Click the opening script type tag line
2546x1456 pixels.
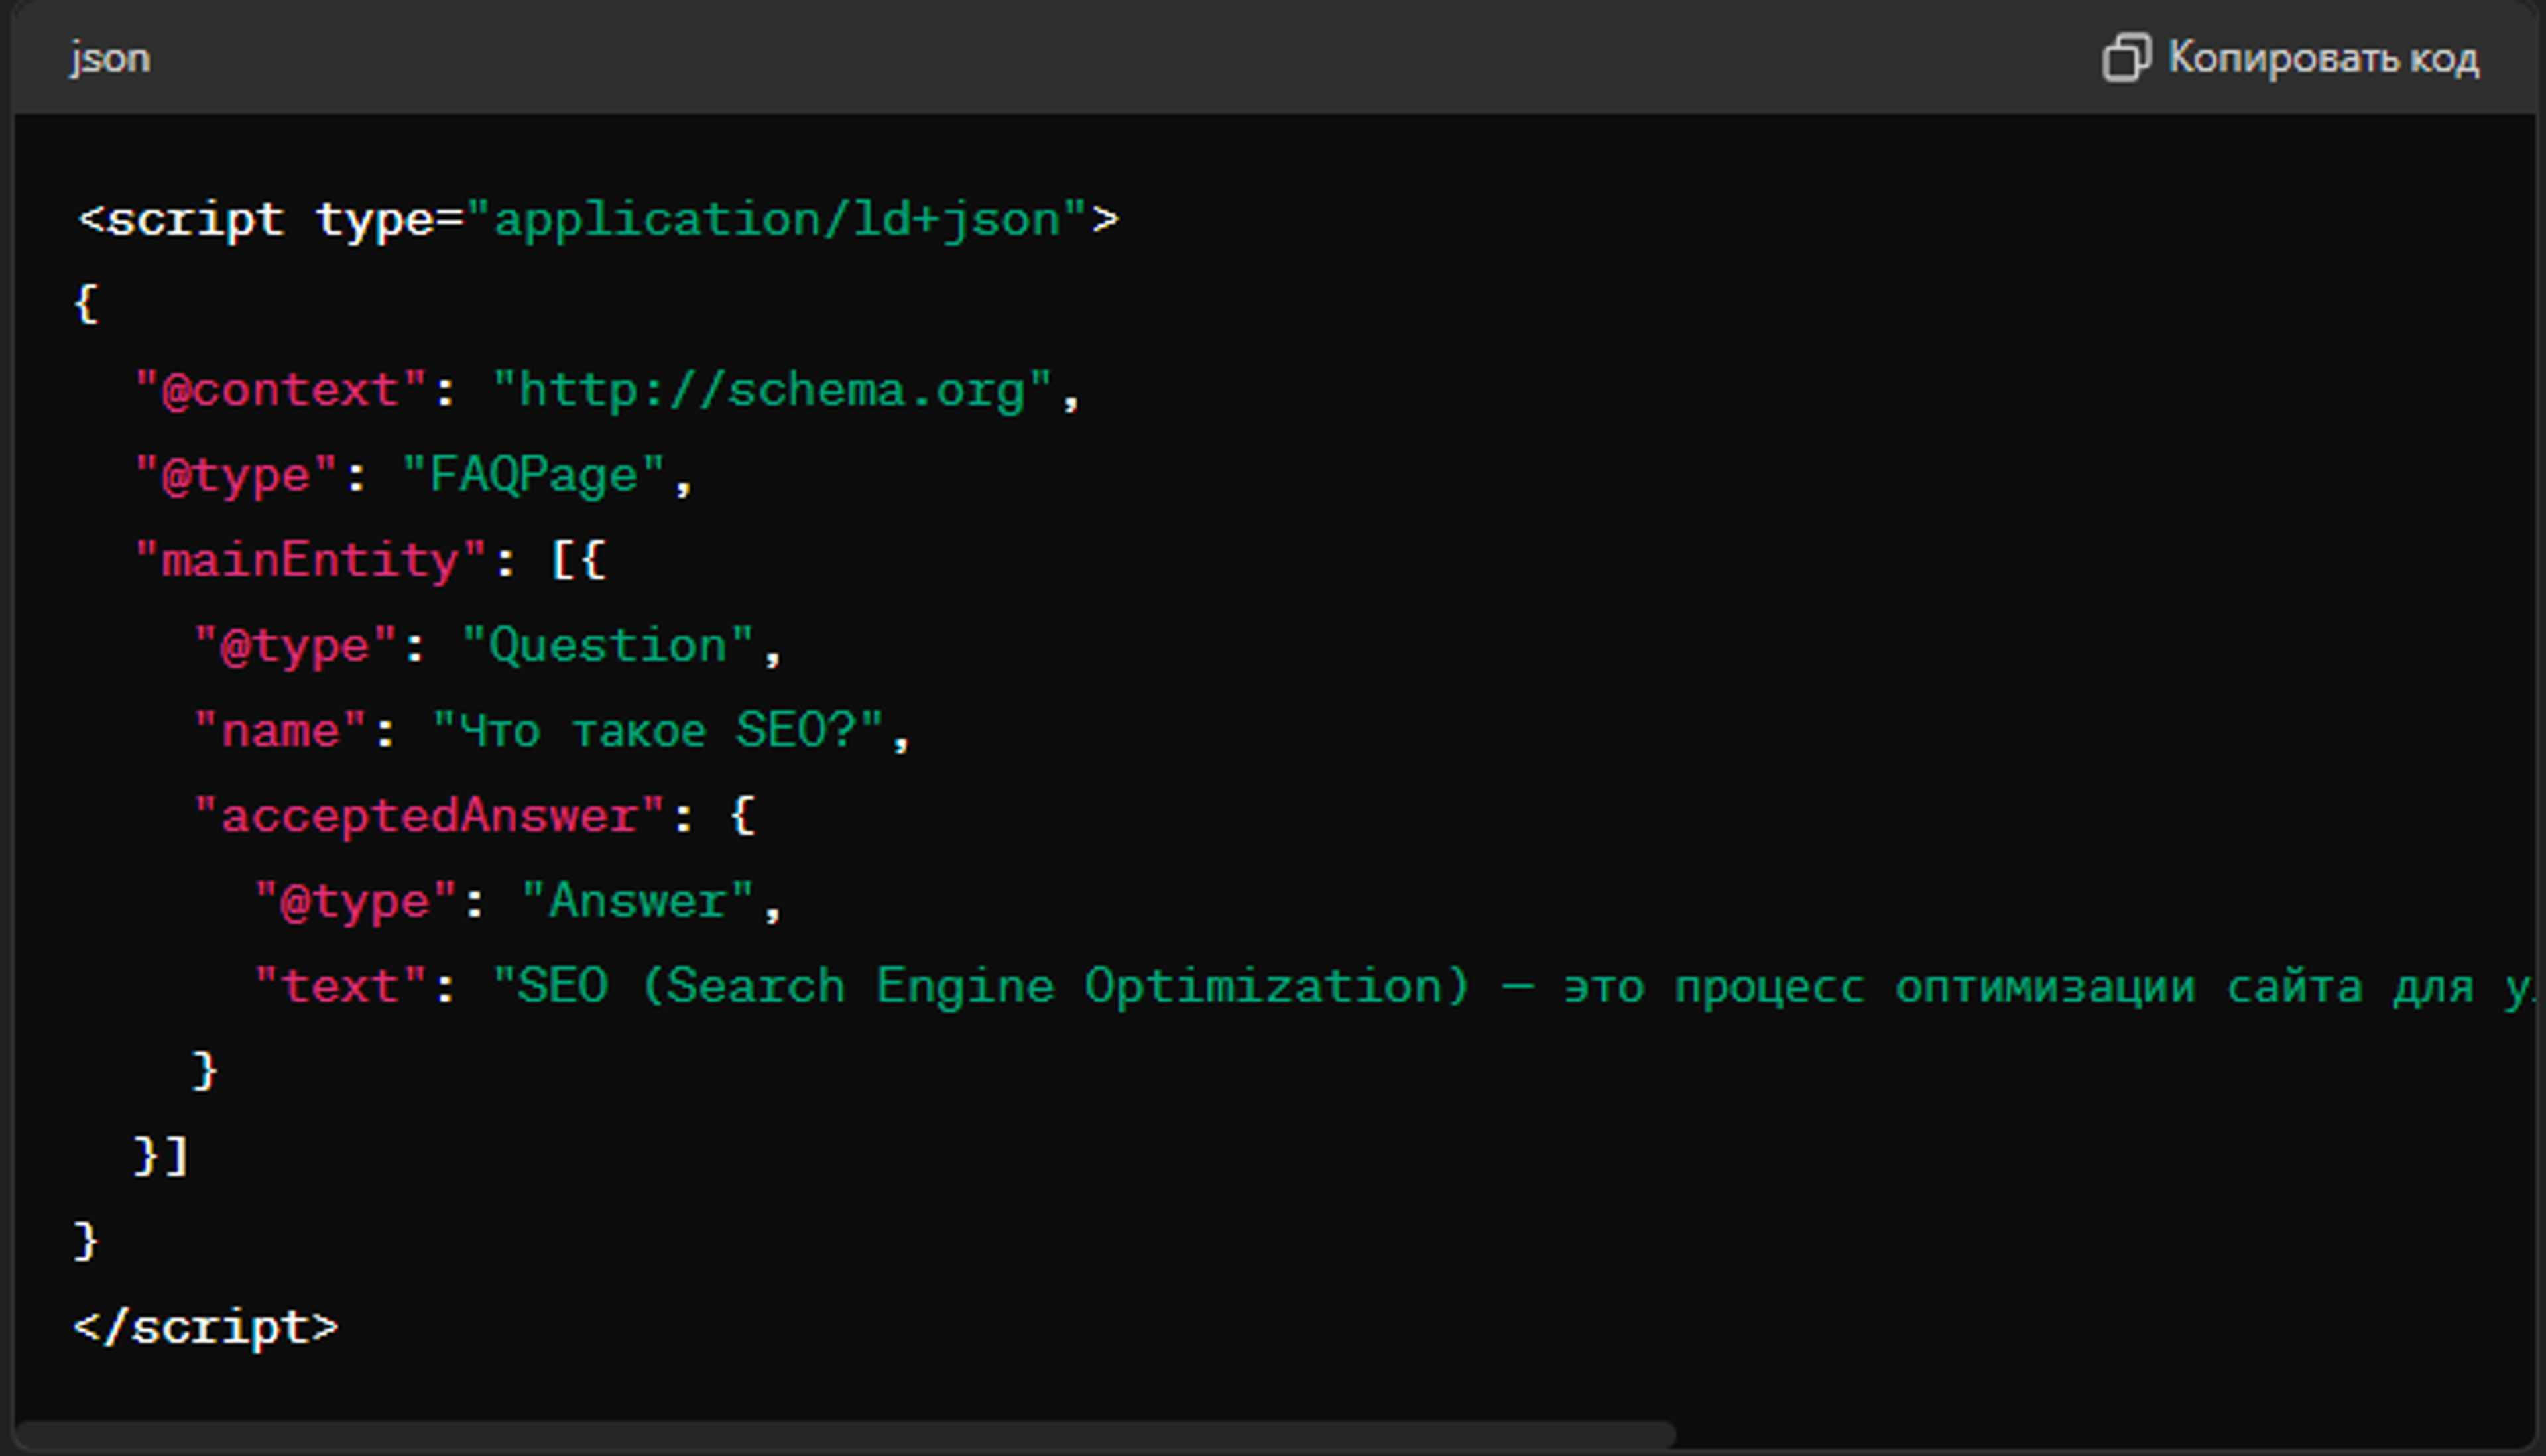(598, 220)
